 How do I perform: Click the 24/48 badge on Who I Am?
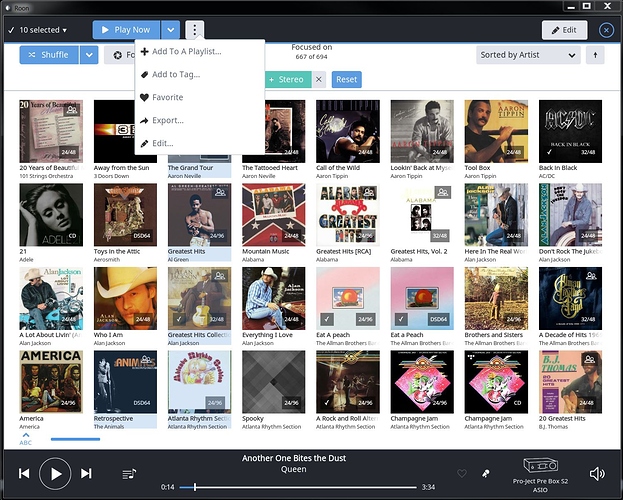click(x=143, y=319)
